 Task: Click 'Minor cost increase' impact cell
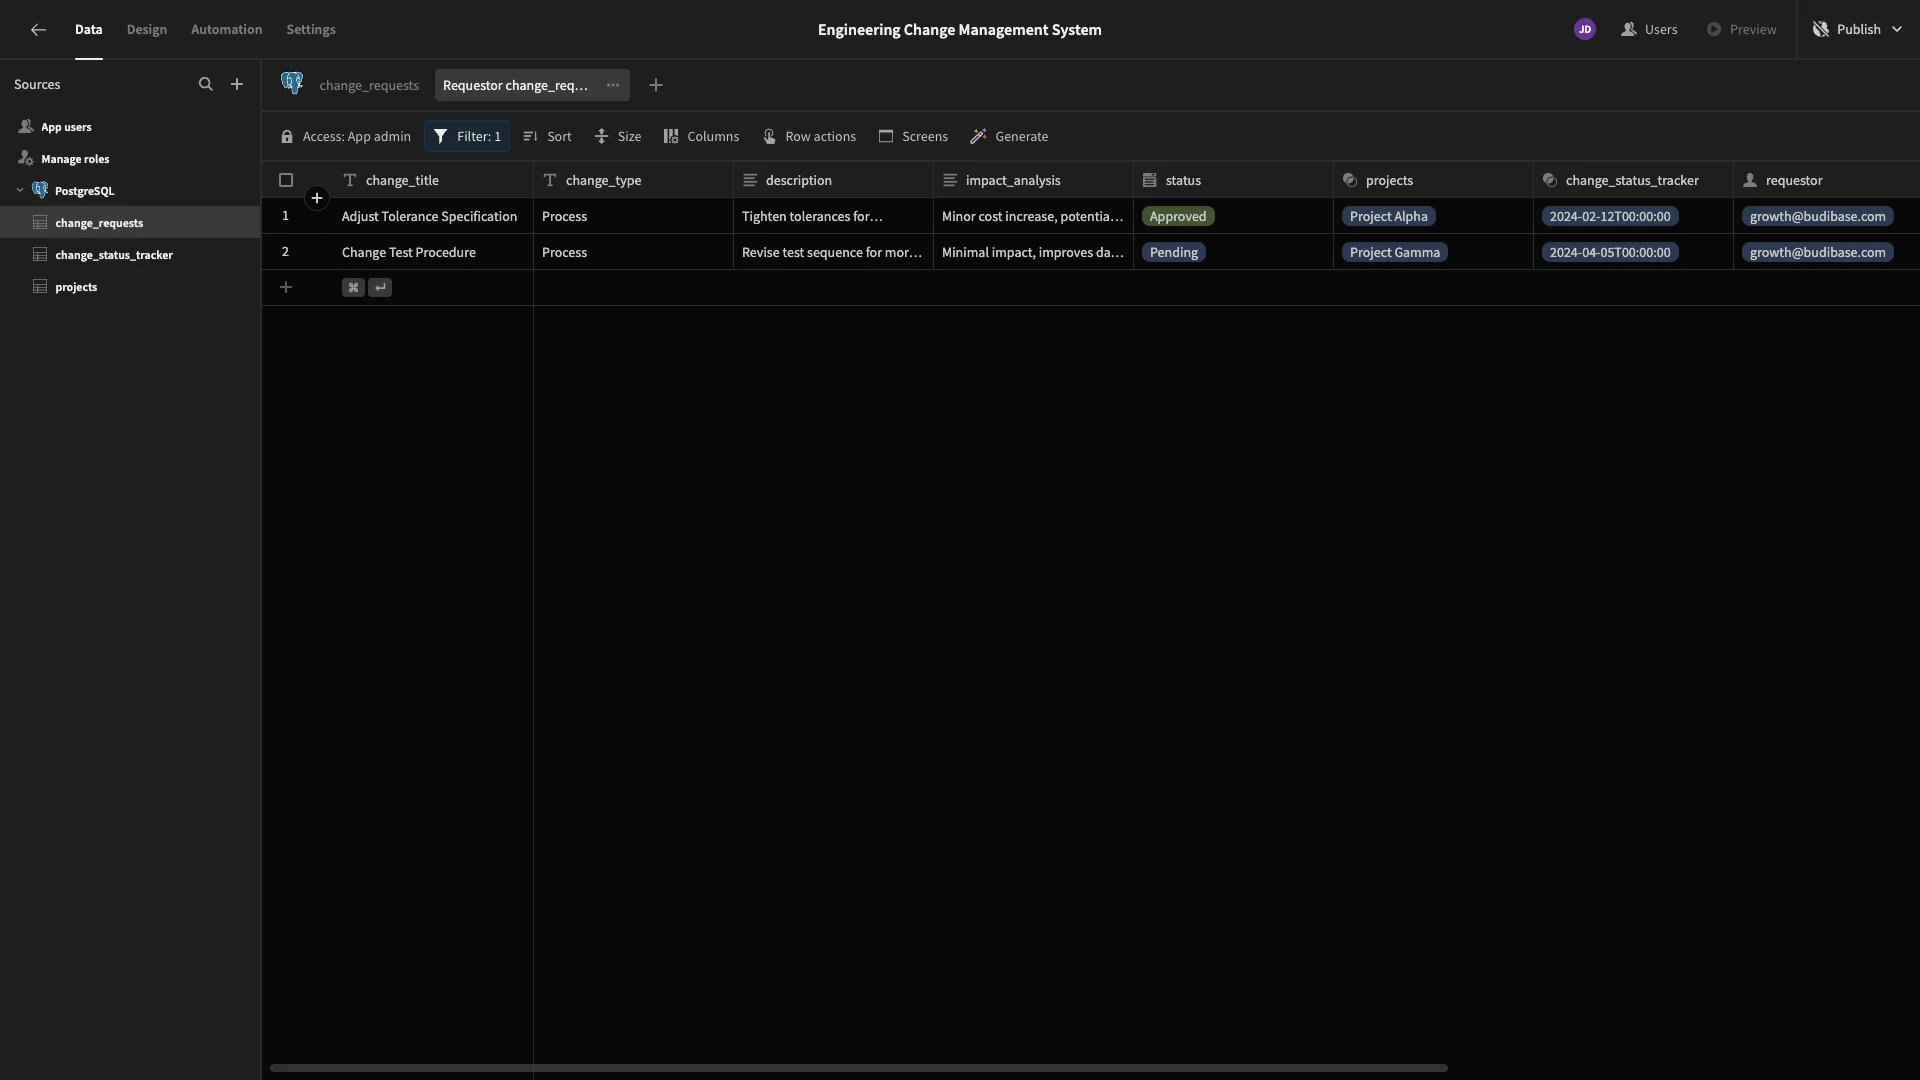(x=1033, y=217)
